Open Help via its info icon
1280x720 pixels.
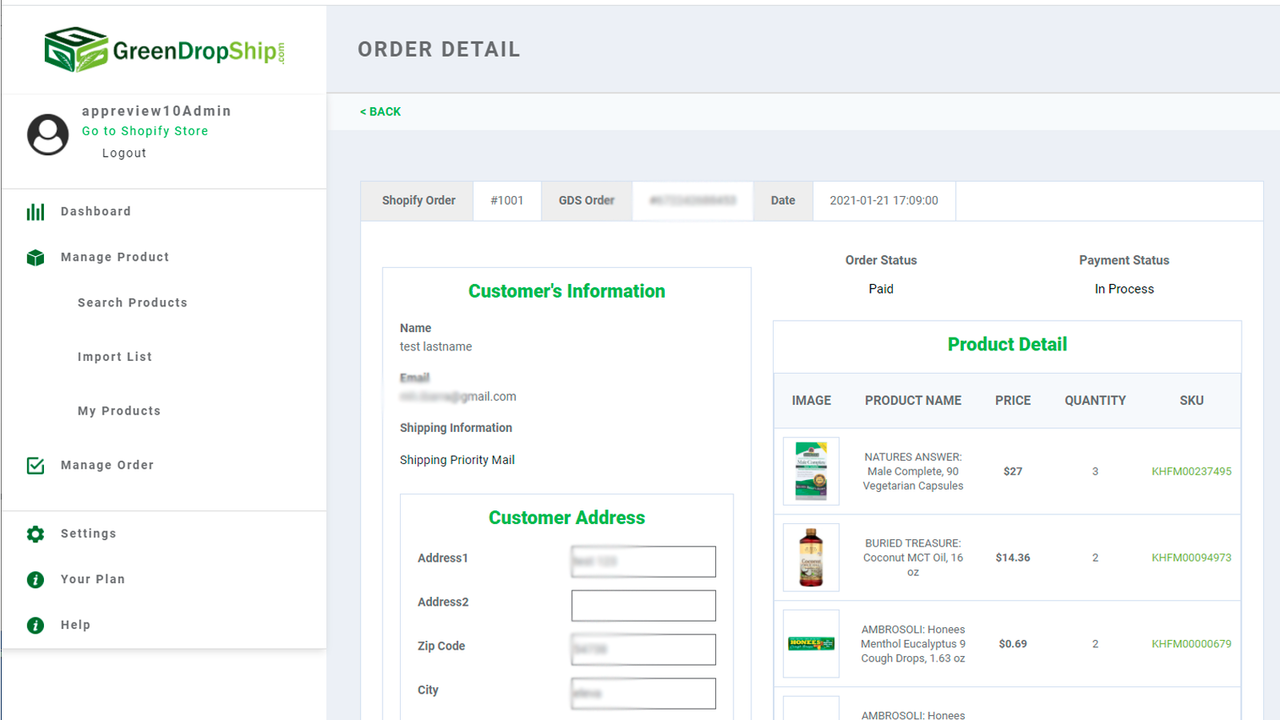point(35,625)
